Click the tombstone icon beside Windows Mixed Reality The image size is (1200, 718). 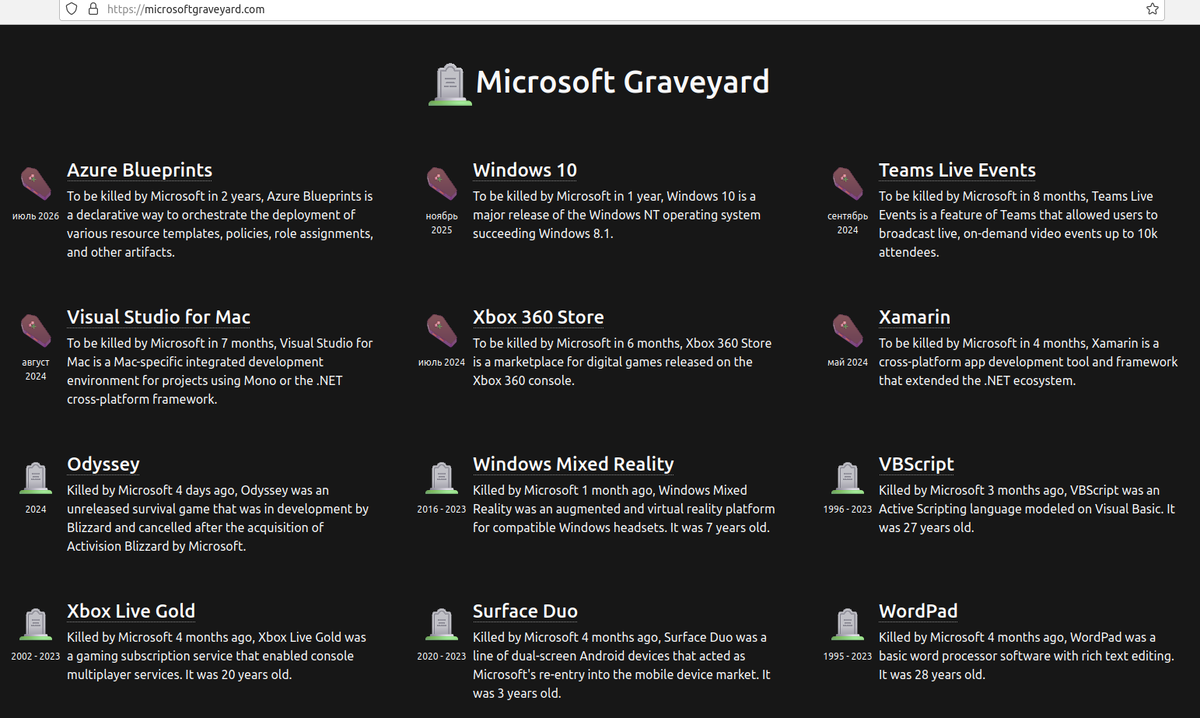tap(442, 478)
